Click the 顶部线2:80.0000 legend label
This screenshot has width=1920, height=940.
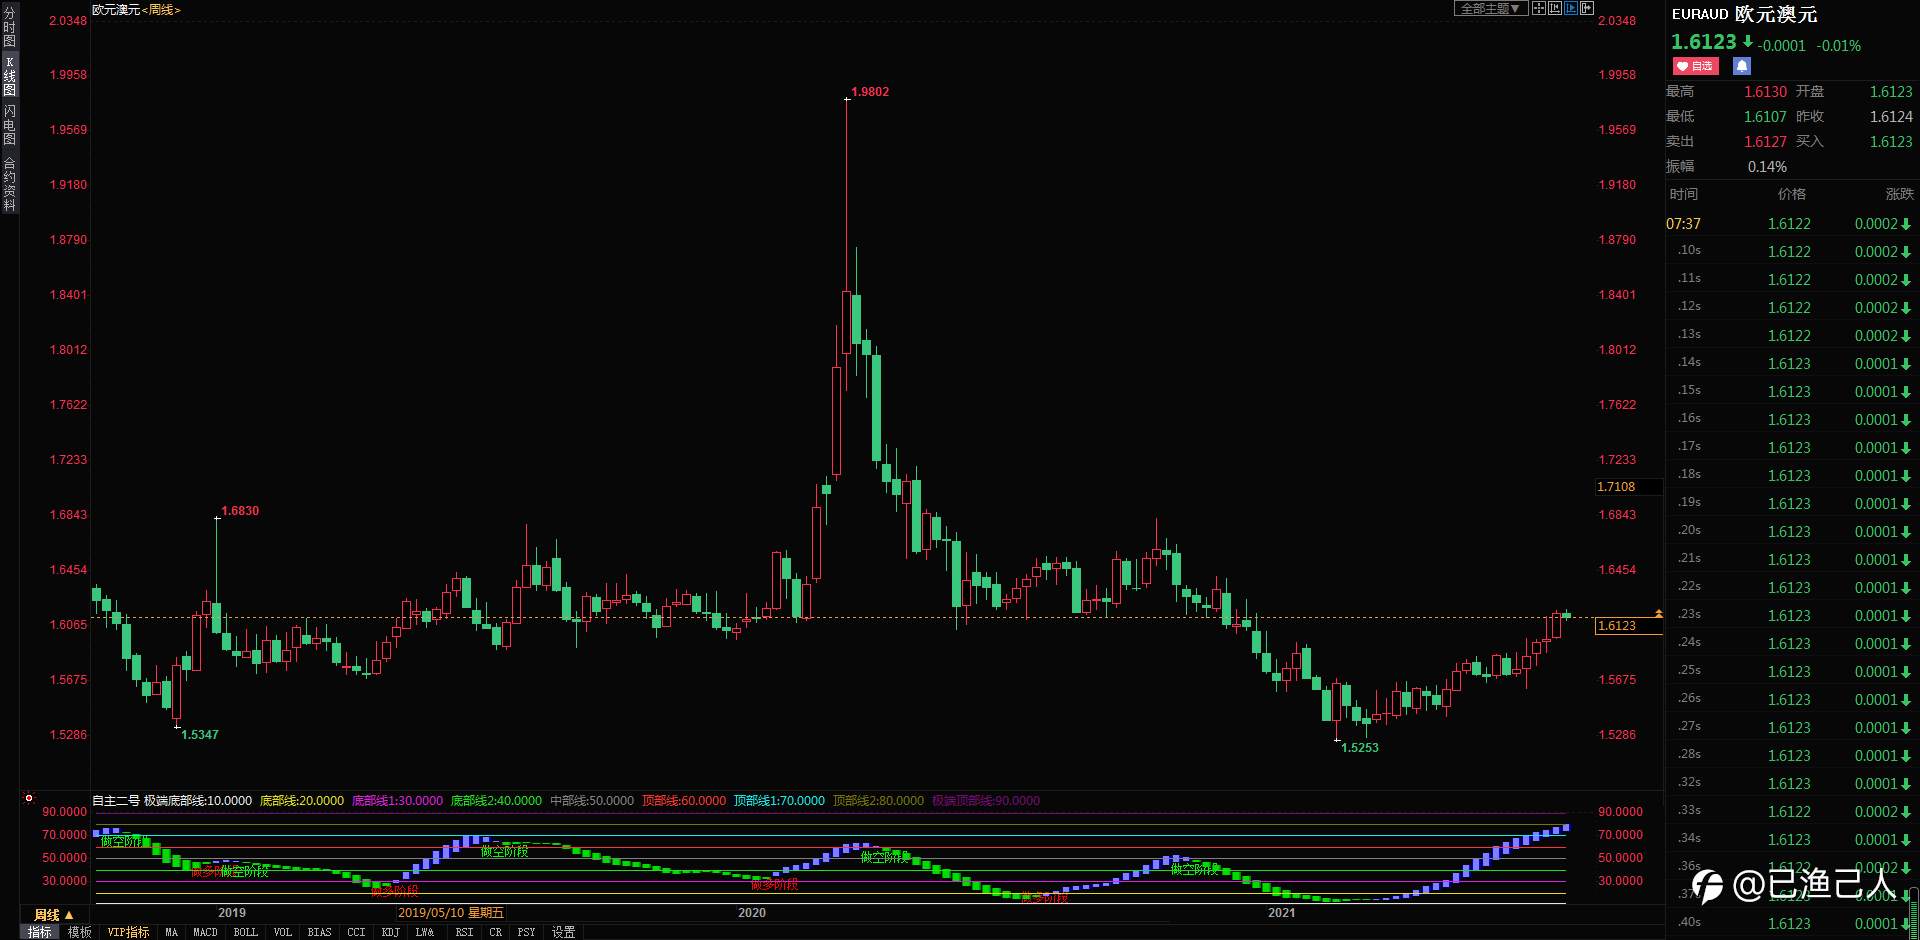[x=878, y=801]
